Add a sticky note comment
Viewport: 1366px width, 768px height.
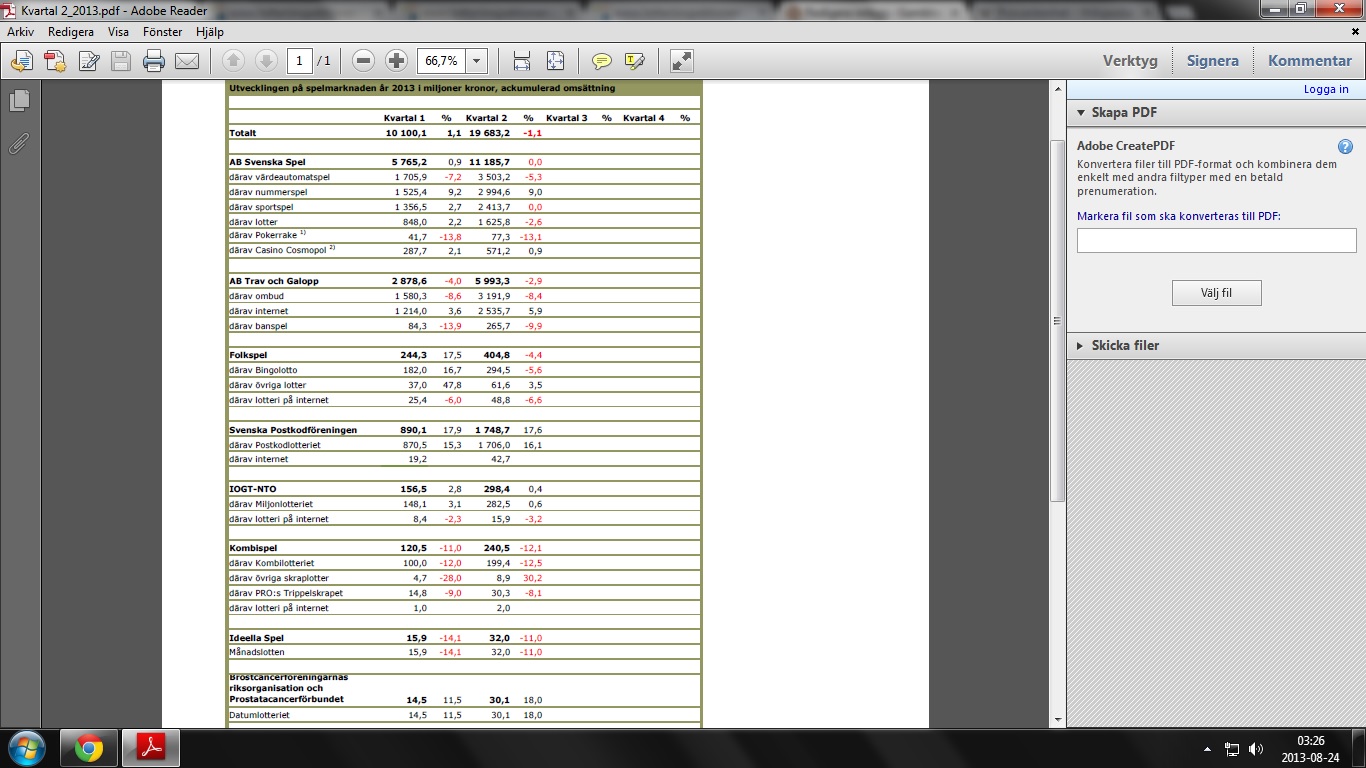click(x=601, y=61)
